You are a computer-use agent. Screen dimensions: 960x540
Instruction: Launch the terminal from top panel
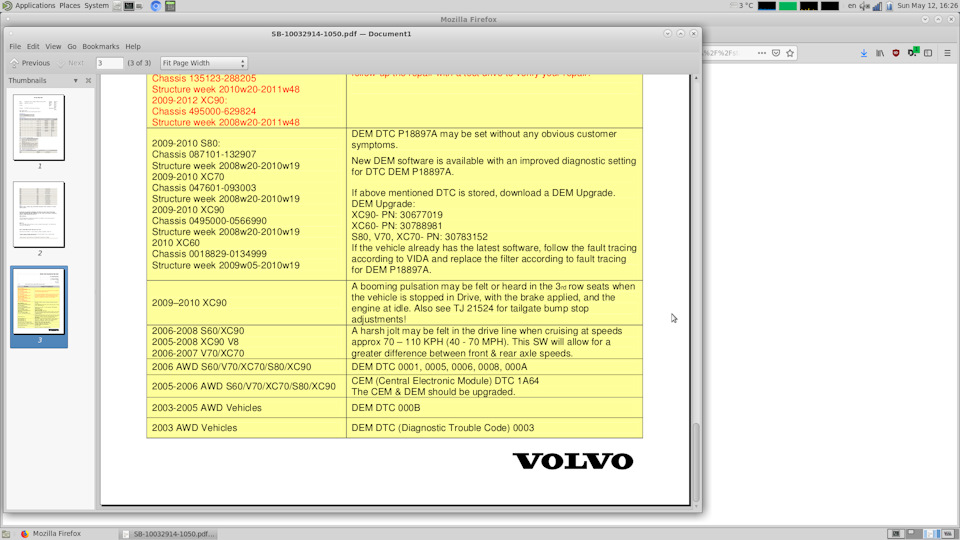[x=129, y=6]
